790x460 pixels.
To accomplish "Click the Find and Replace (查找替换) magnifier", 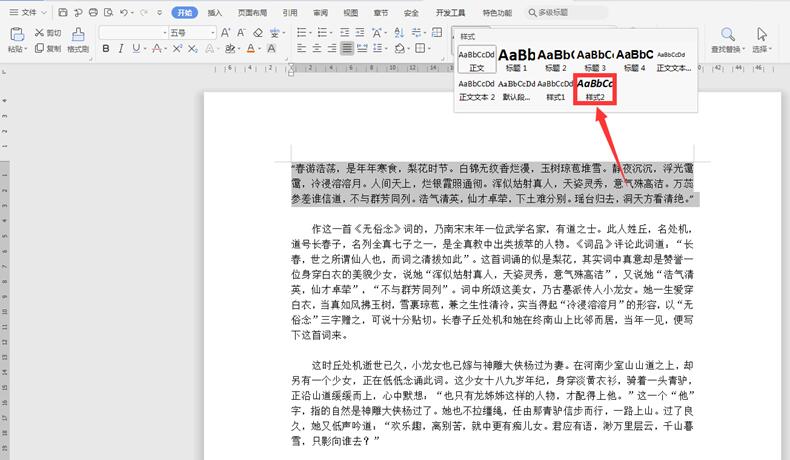I will point(726,33).
